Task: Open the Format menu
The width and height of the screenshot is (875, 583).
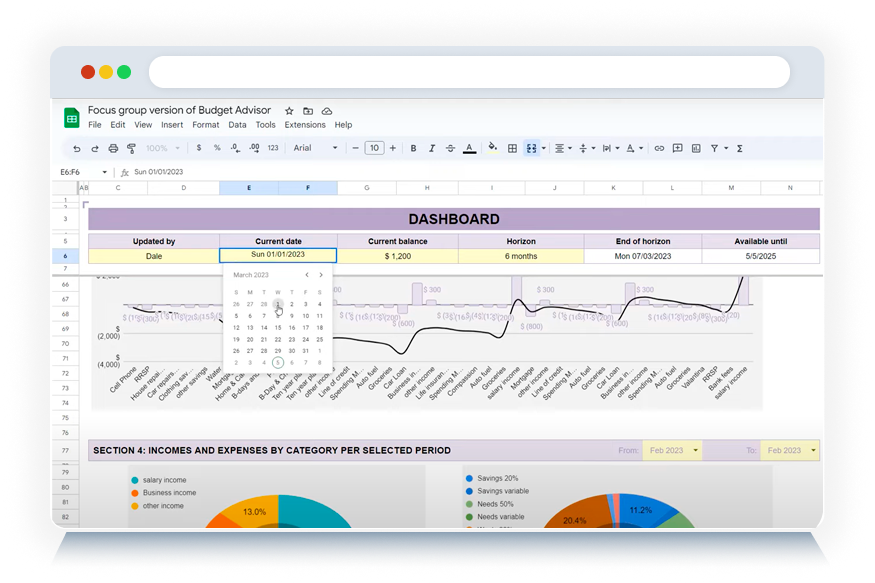Action: tap(206, 125)
